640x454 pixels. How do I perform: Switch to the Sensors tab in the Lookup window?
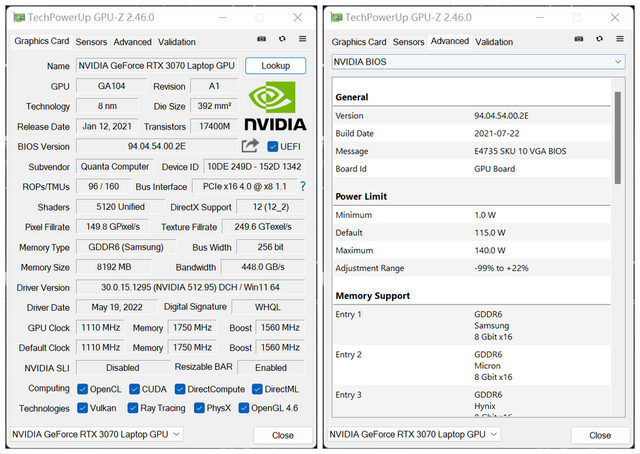(91, 42)
